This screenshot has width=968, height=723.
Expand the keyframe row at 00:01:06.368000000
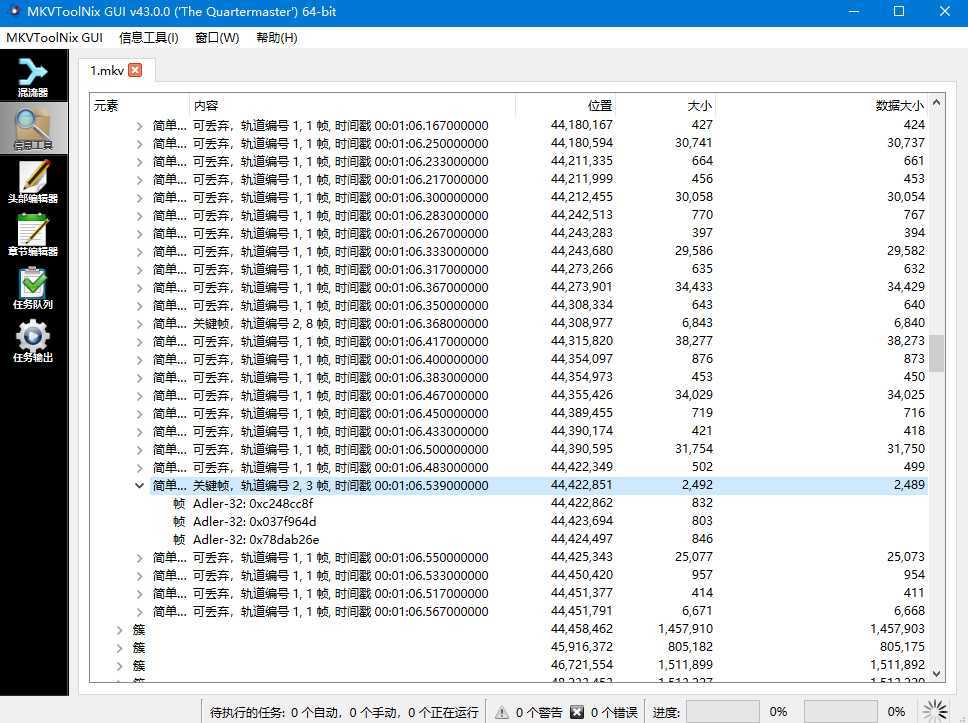tap(140, 324)
